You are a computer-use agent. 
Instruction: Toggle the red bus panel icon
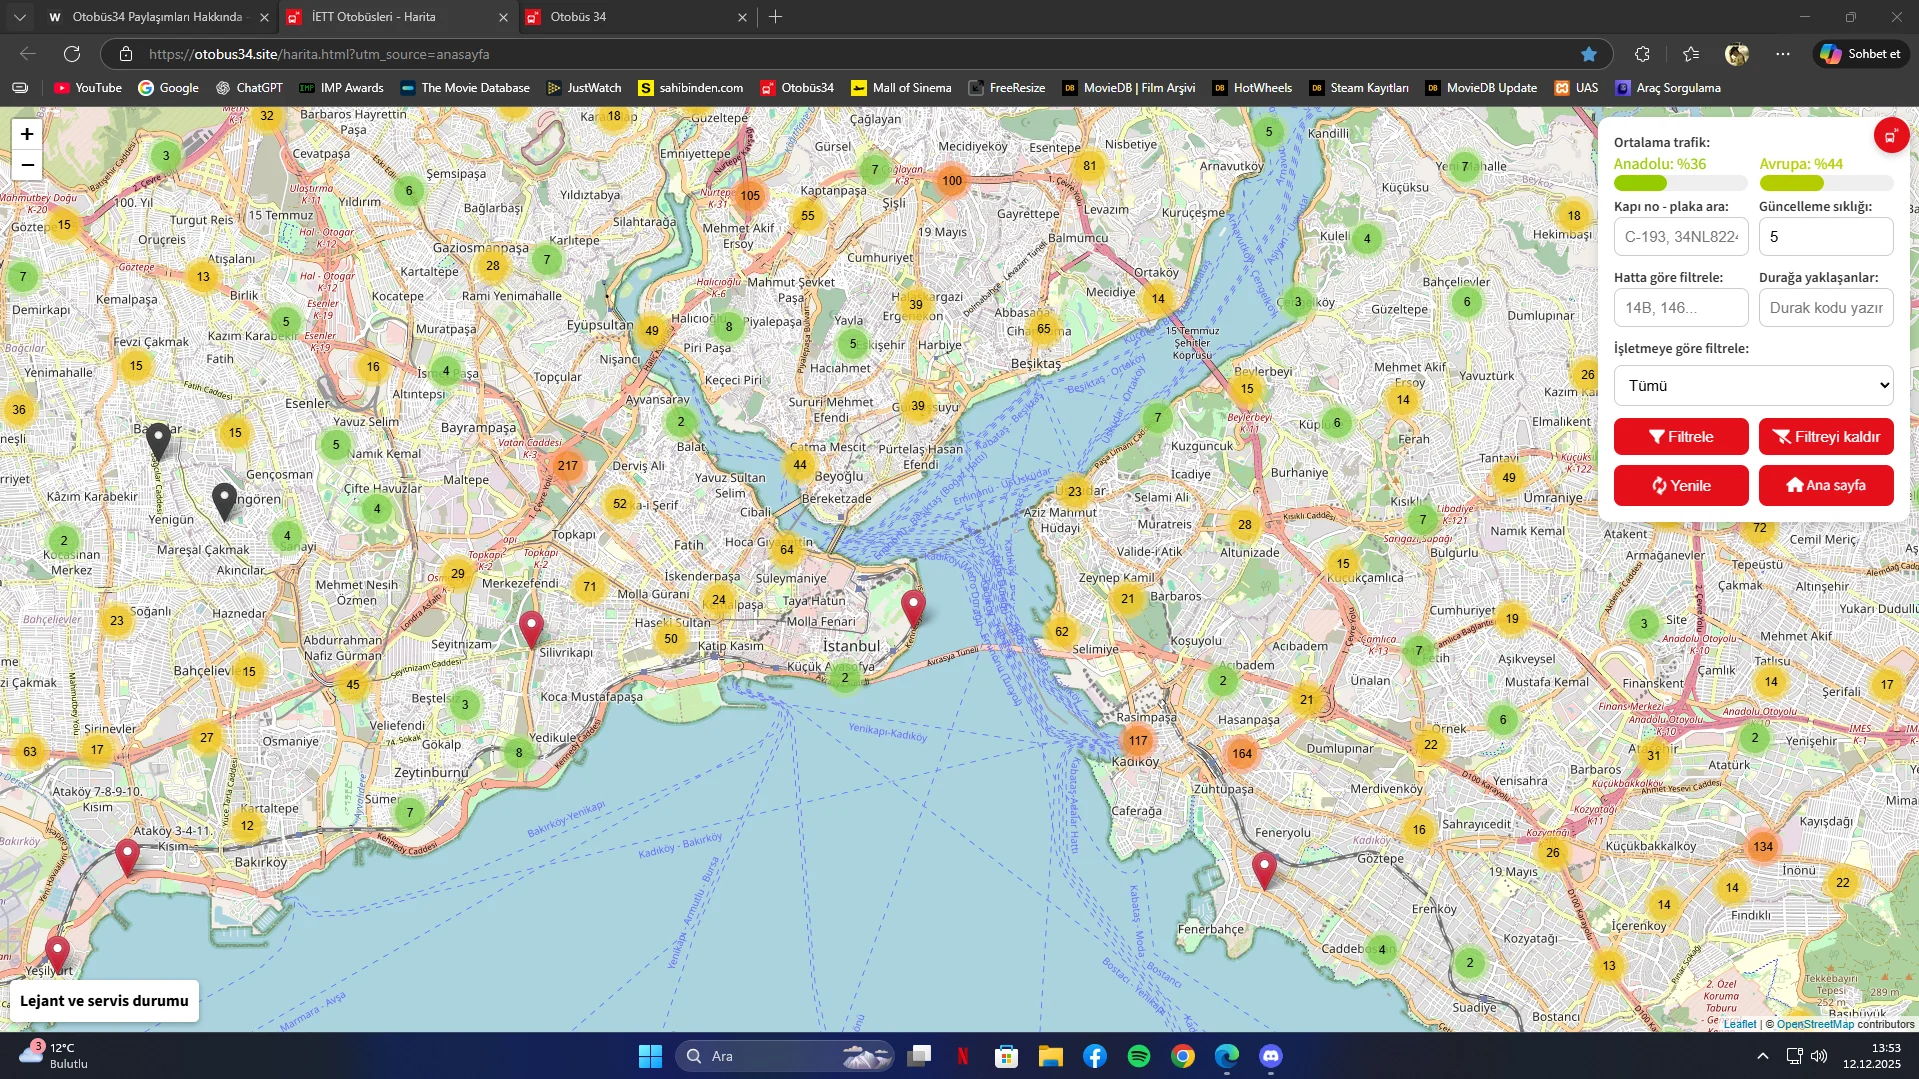tap(1890, 135)
